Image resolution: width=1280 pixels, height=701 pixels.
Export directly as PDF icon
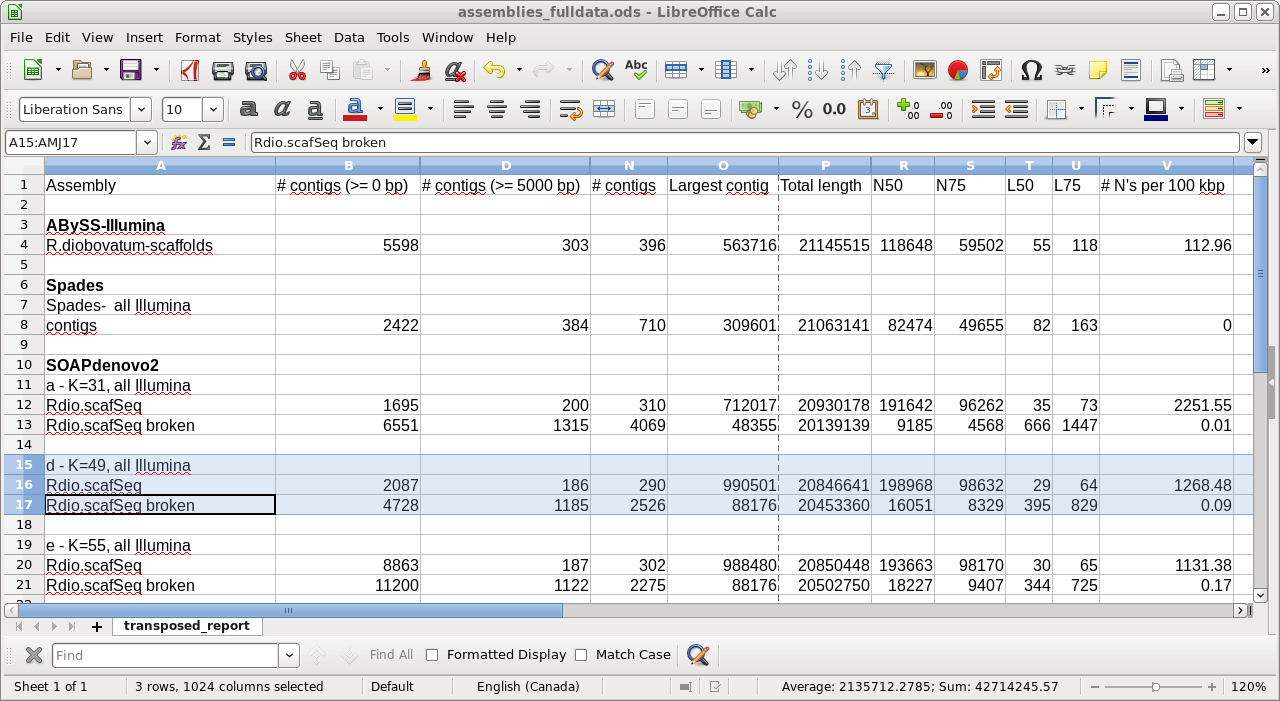[189, 70]
